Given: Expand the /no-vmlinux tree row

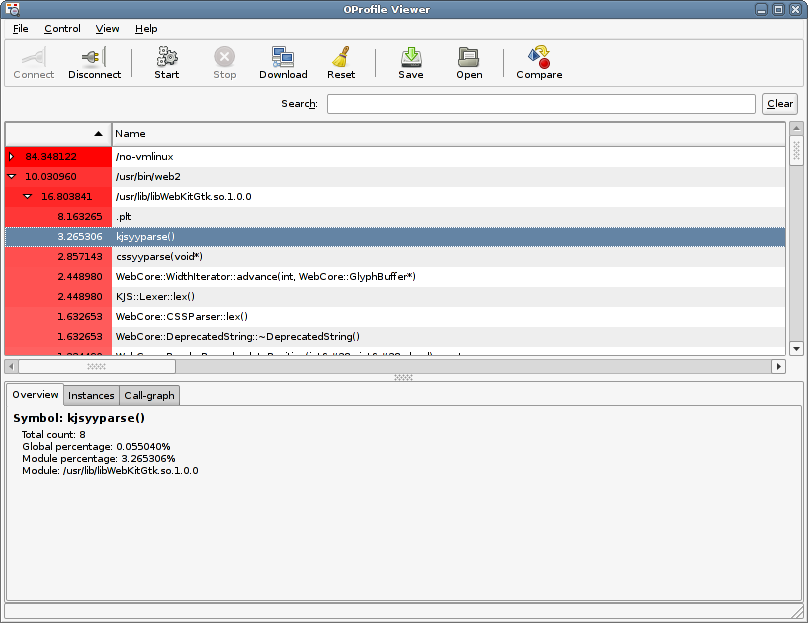Looking at the screenshot, I should (11, 157).
